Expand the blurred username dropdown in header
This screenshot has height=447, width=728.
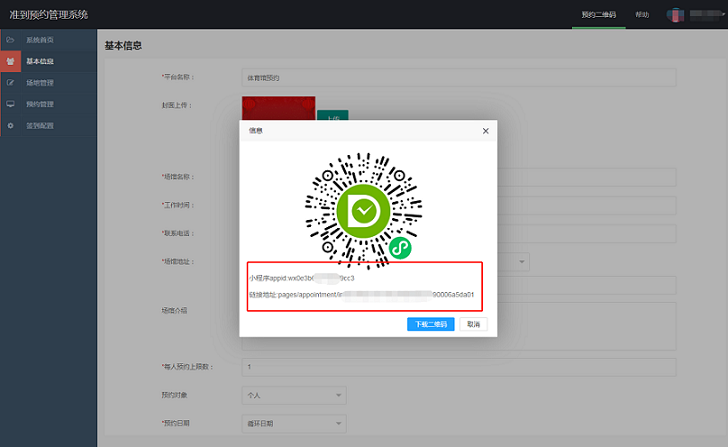pyautogui.click(x=707, y=15)
